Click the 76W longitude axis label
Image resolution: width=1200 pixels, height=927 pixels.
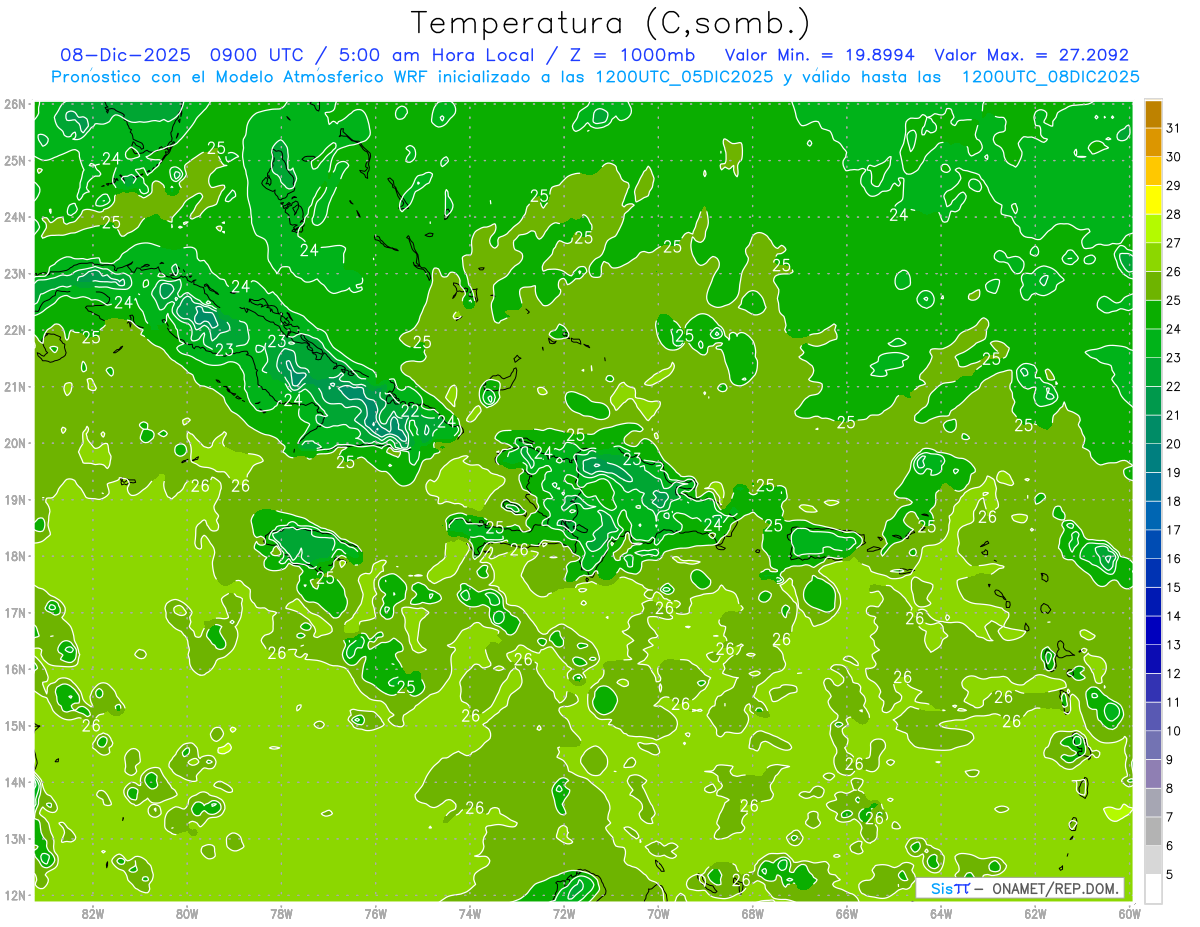375,912
